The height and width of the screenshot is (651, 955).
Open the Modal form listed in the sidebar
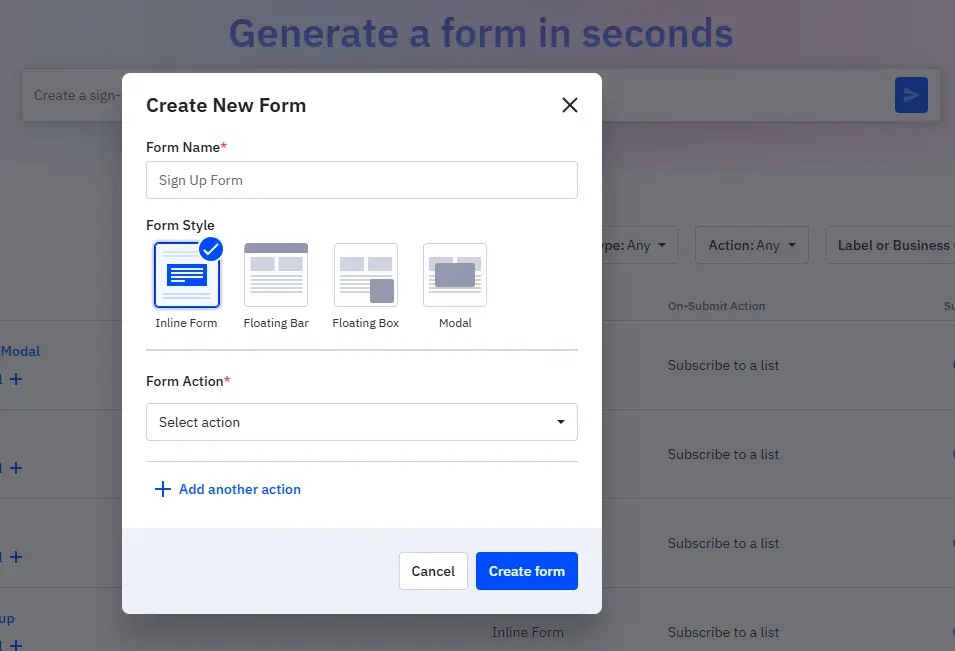(22, 351)
